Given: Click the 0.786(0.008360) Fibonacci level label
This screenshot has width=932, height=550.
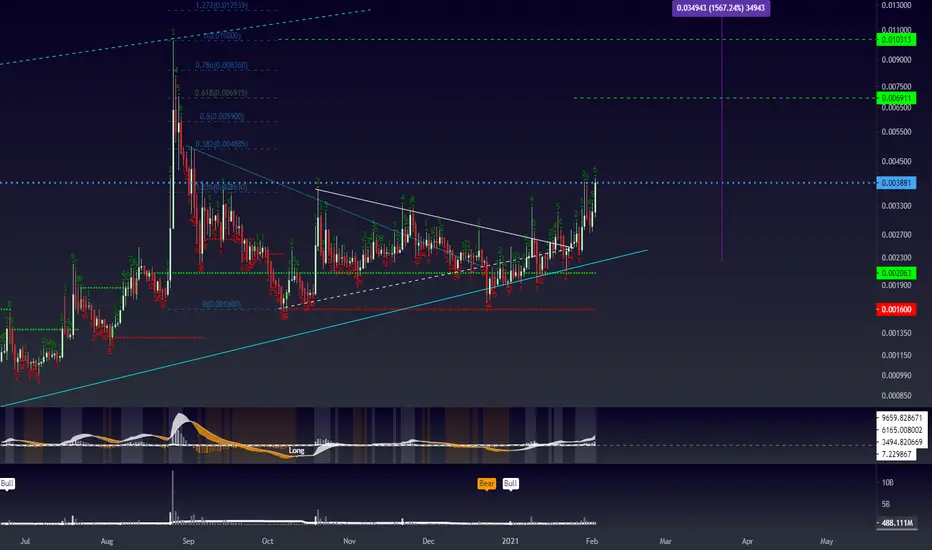Looking at the screenshot, I should click(221, 65).
